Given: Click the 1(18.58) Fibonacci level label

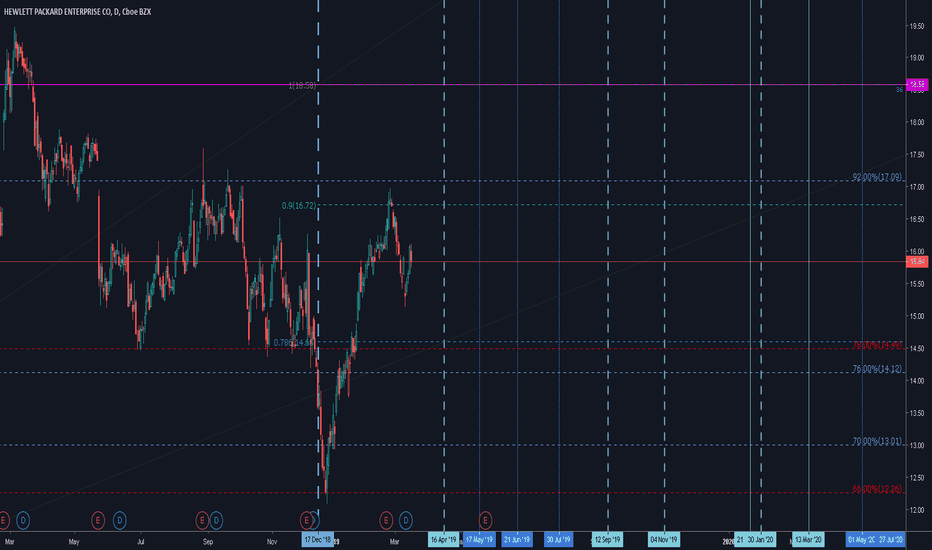Looking at the screenshot, I should (302, 86).
